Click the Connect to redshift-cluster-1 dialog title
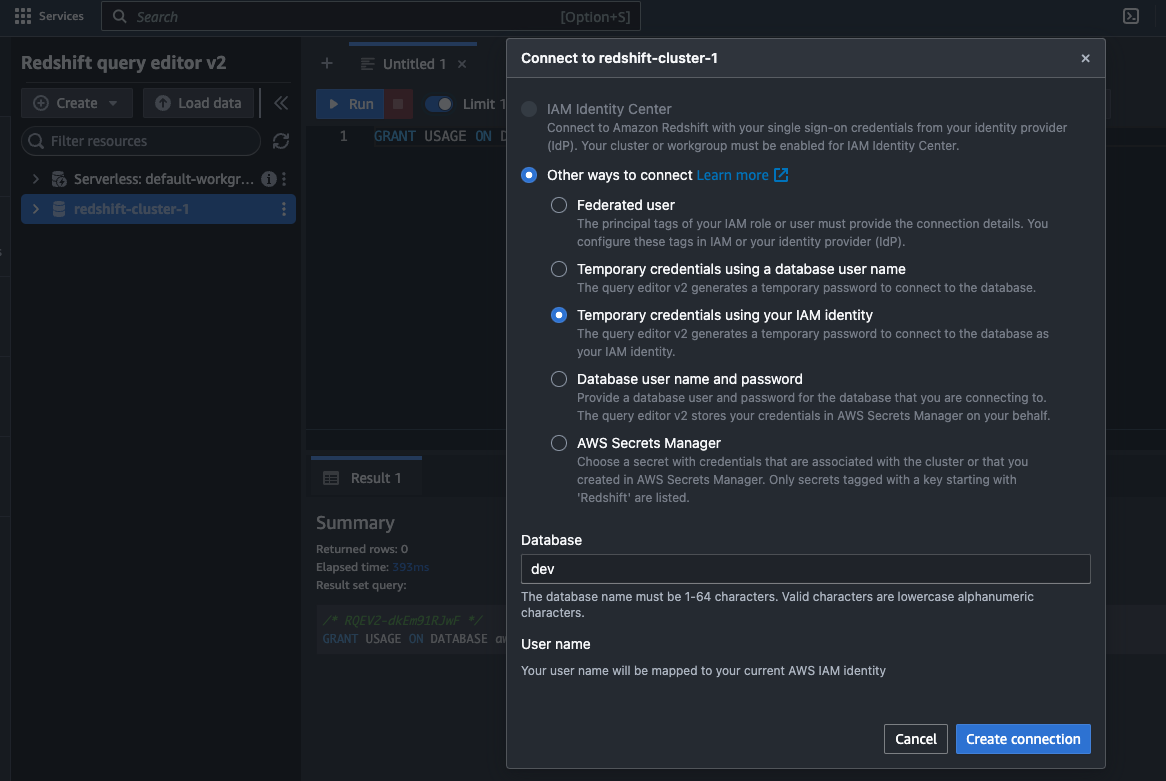Image resolution: width=1166 pixels, height=781 pixels. click(619, 58)
